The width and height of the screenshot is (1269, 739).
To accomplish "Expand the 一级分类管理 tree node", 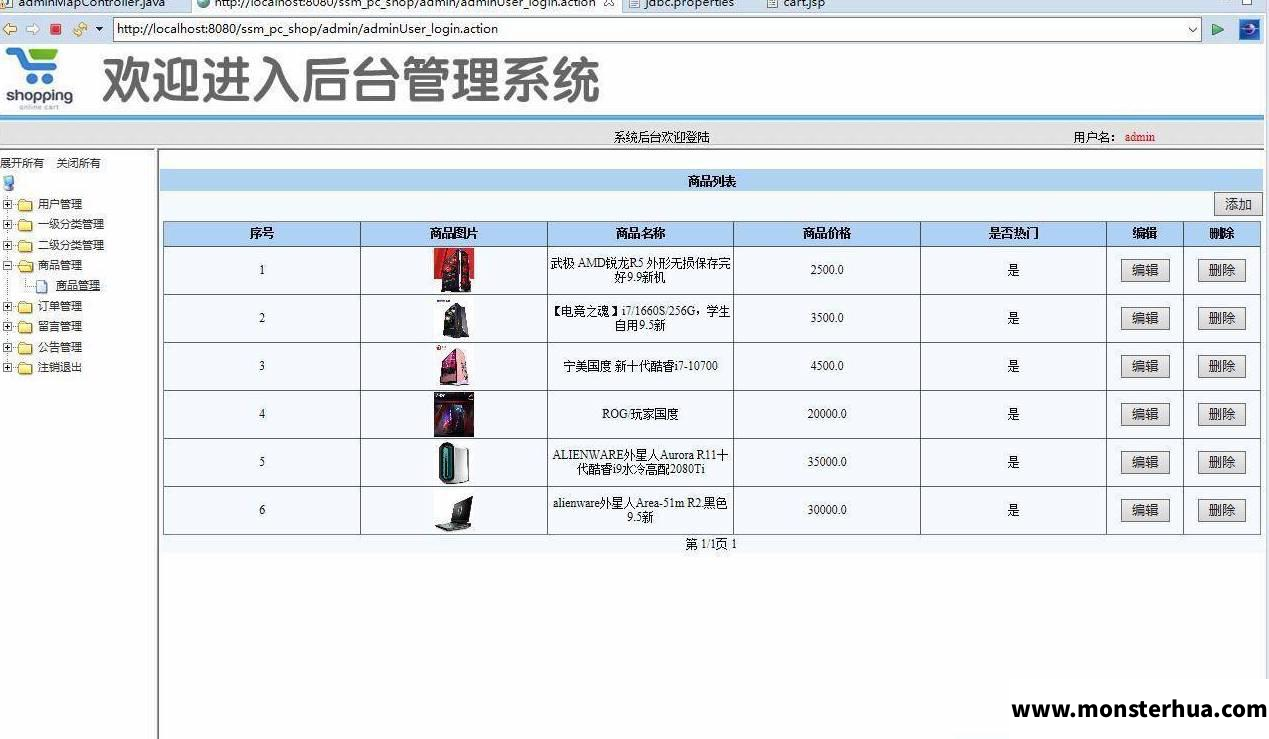I will tap(8, 225).
